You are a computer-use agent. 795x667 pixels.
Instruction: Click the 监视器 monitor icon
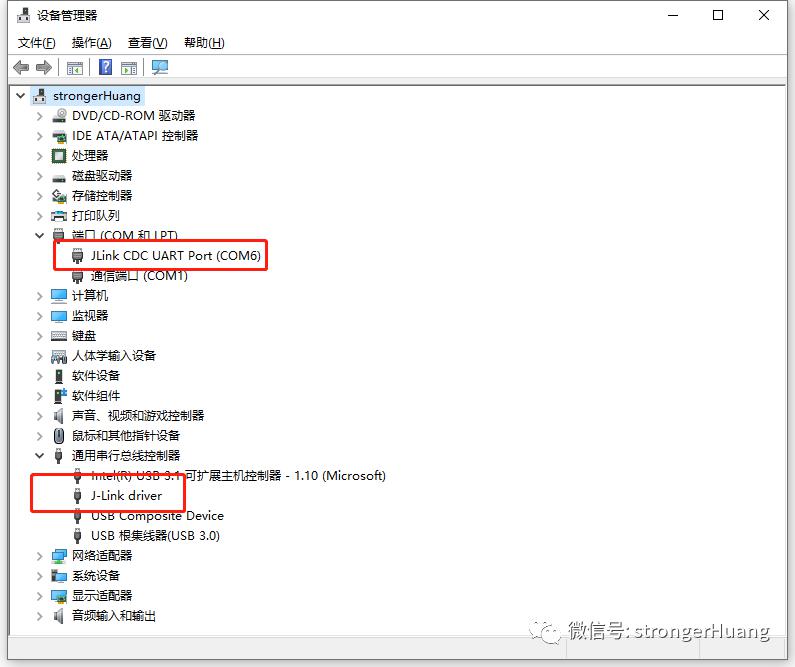pyautogui.click(x=59, y=316)
